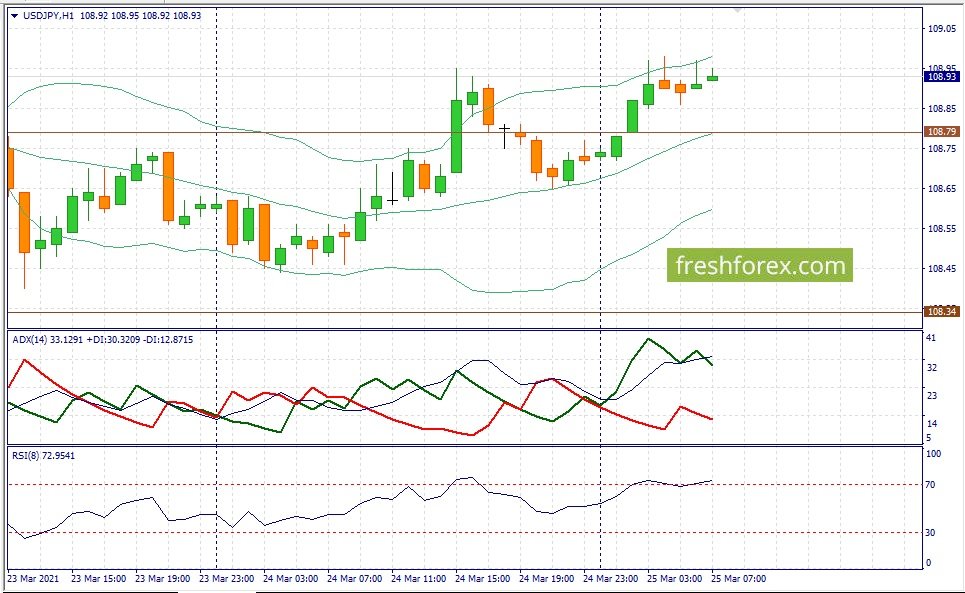Click the 108.85 price scale value
965x593 pixels.
942,108
